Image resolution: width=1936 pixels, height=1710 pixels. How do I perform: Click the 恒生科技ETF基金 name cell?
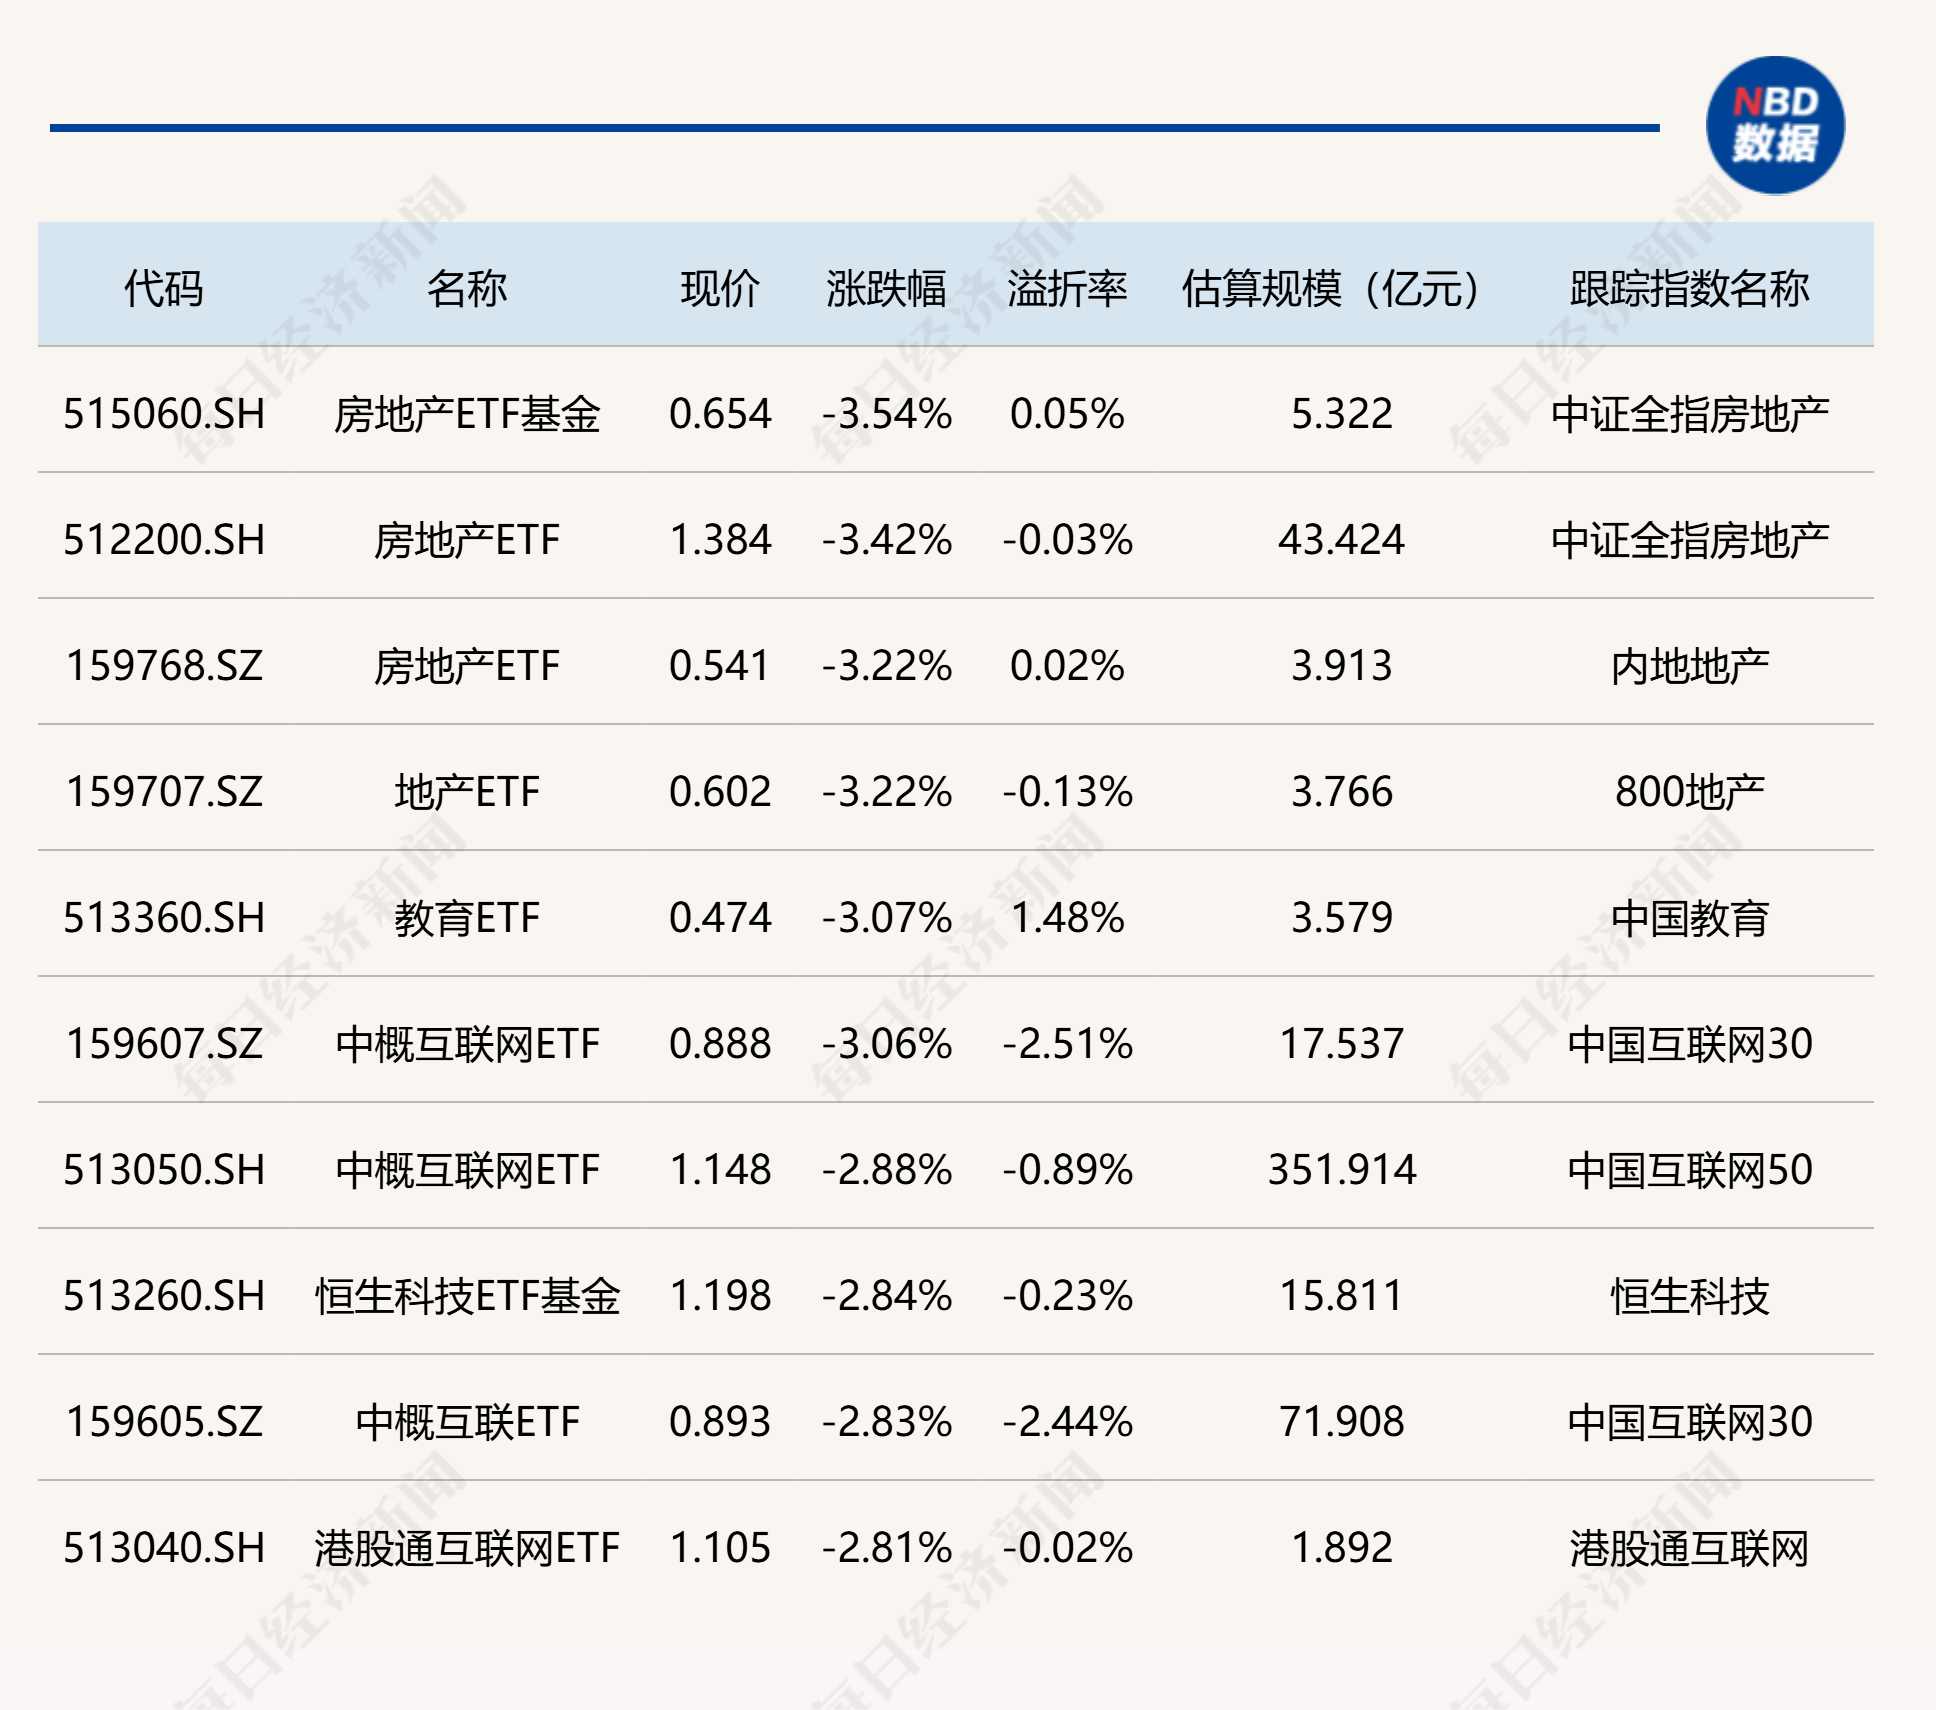pyautogui.click(x=467, y=1296)
